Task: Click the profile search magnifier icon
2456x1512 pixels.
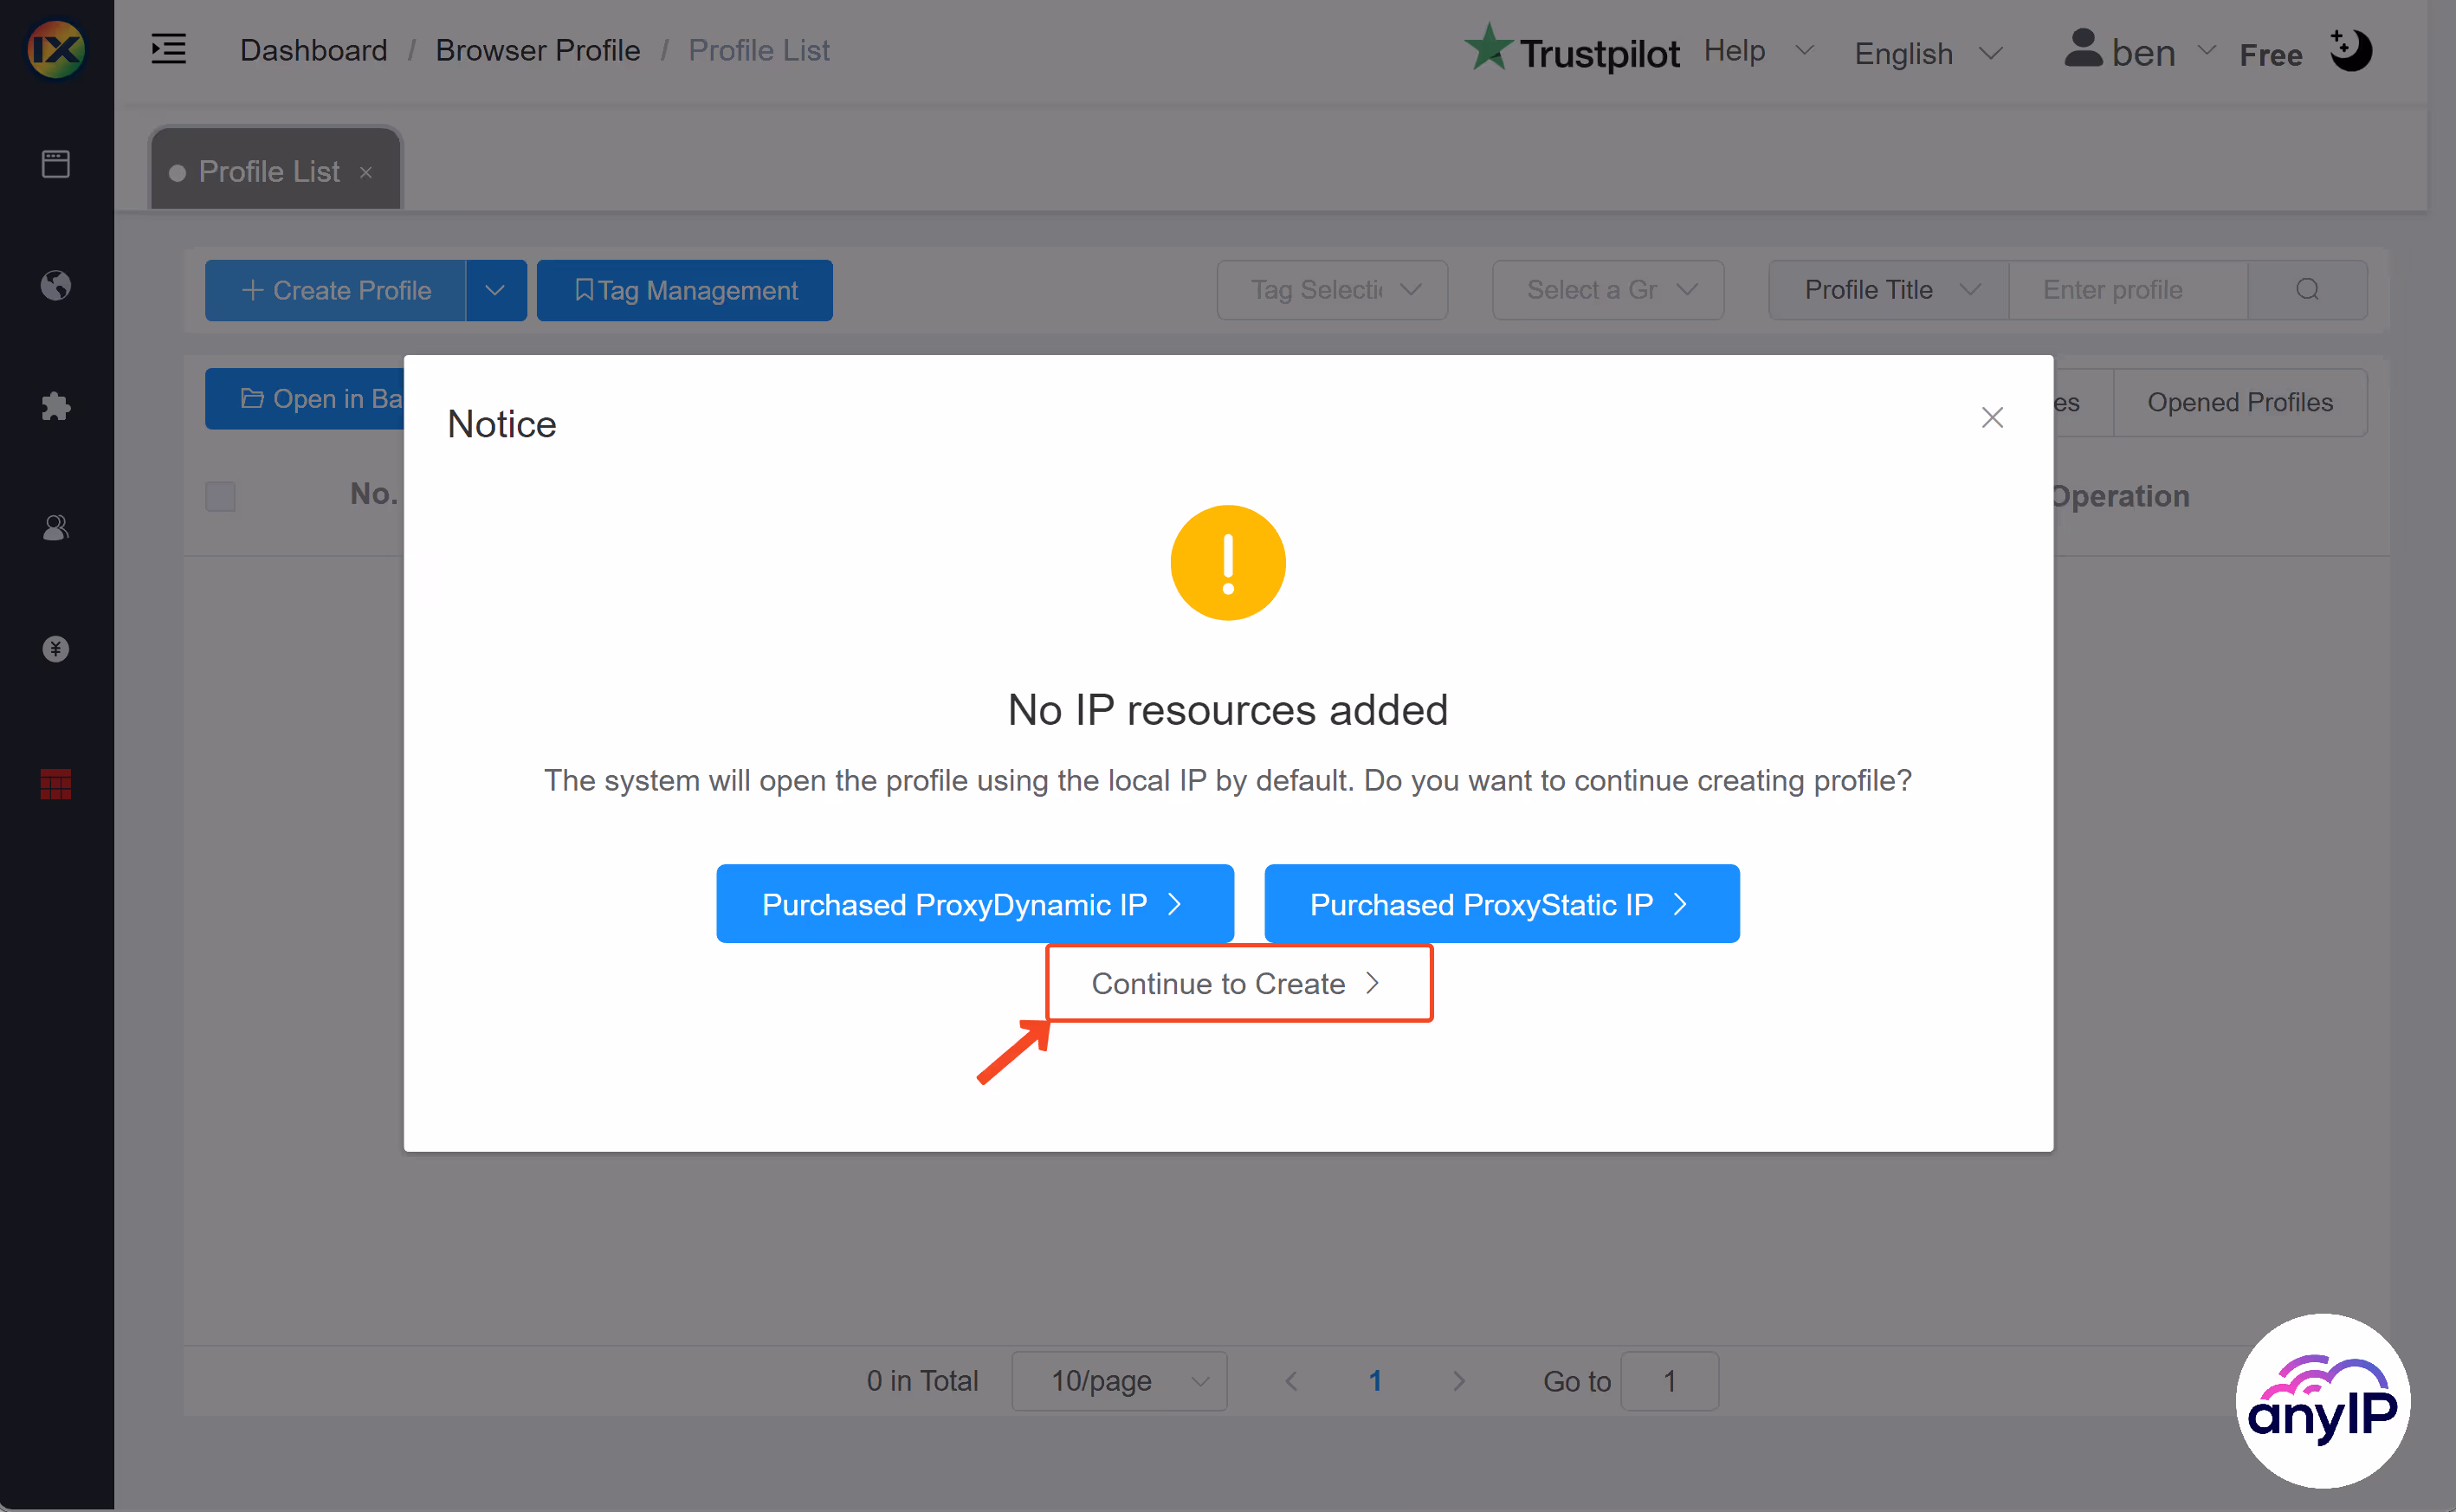Action: [x=2307, y=289]
